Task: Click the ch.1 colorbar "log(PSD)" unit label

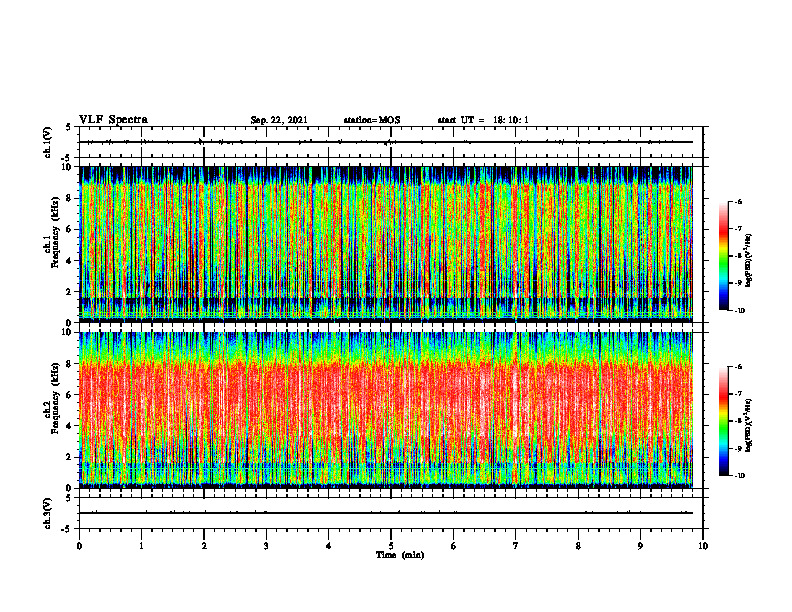Action: click(x=750, y=260)
